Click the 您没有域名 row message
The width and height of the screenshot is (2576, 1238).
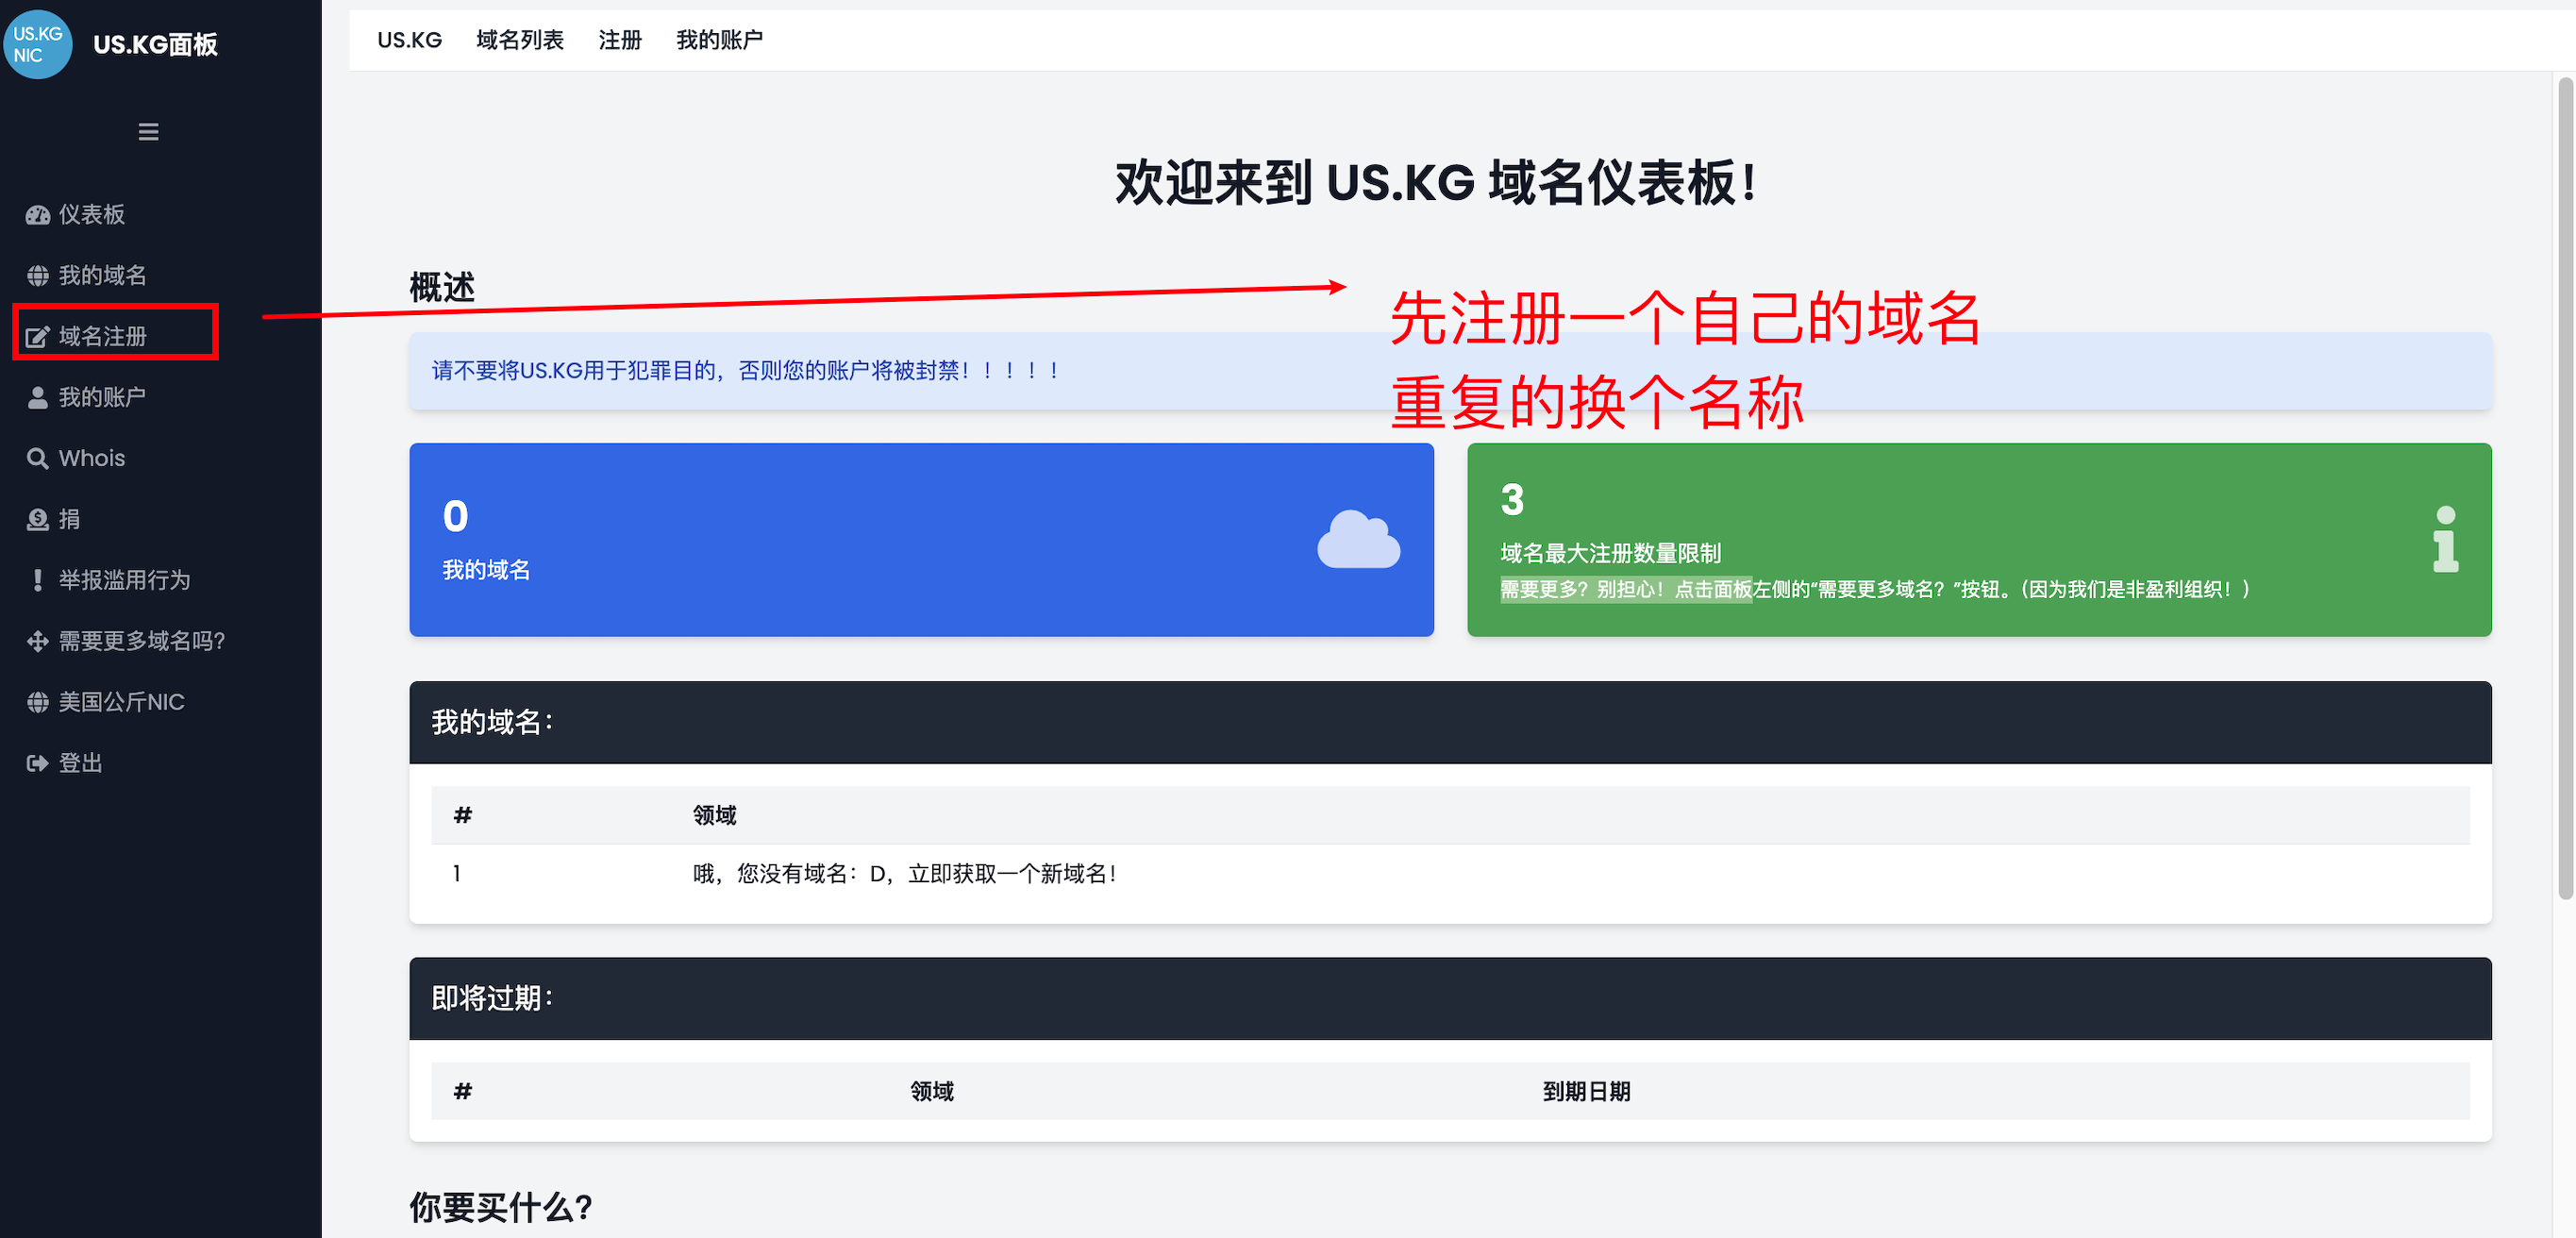click(x=905, y=875)
